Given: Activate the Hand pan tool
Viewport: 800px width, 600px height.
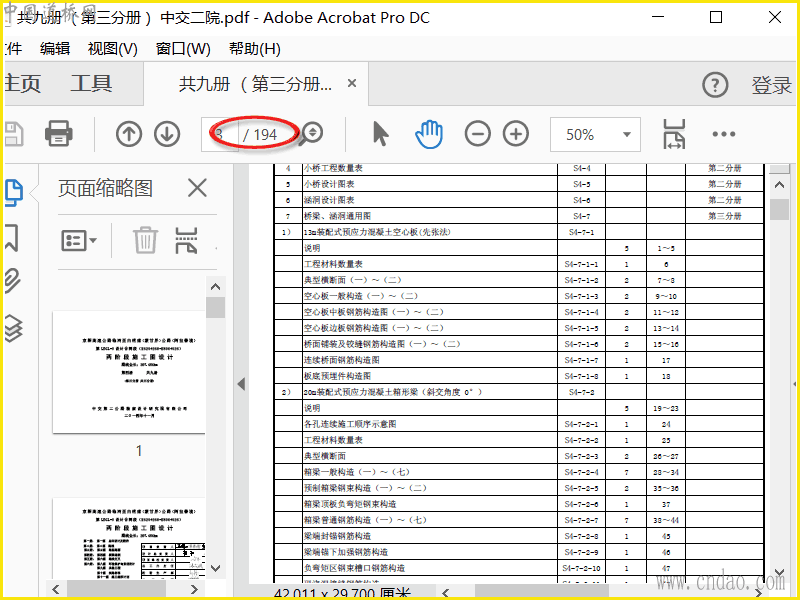Looking at the screenshot, I should (429, 134).
